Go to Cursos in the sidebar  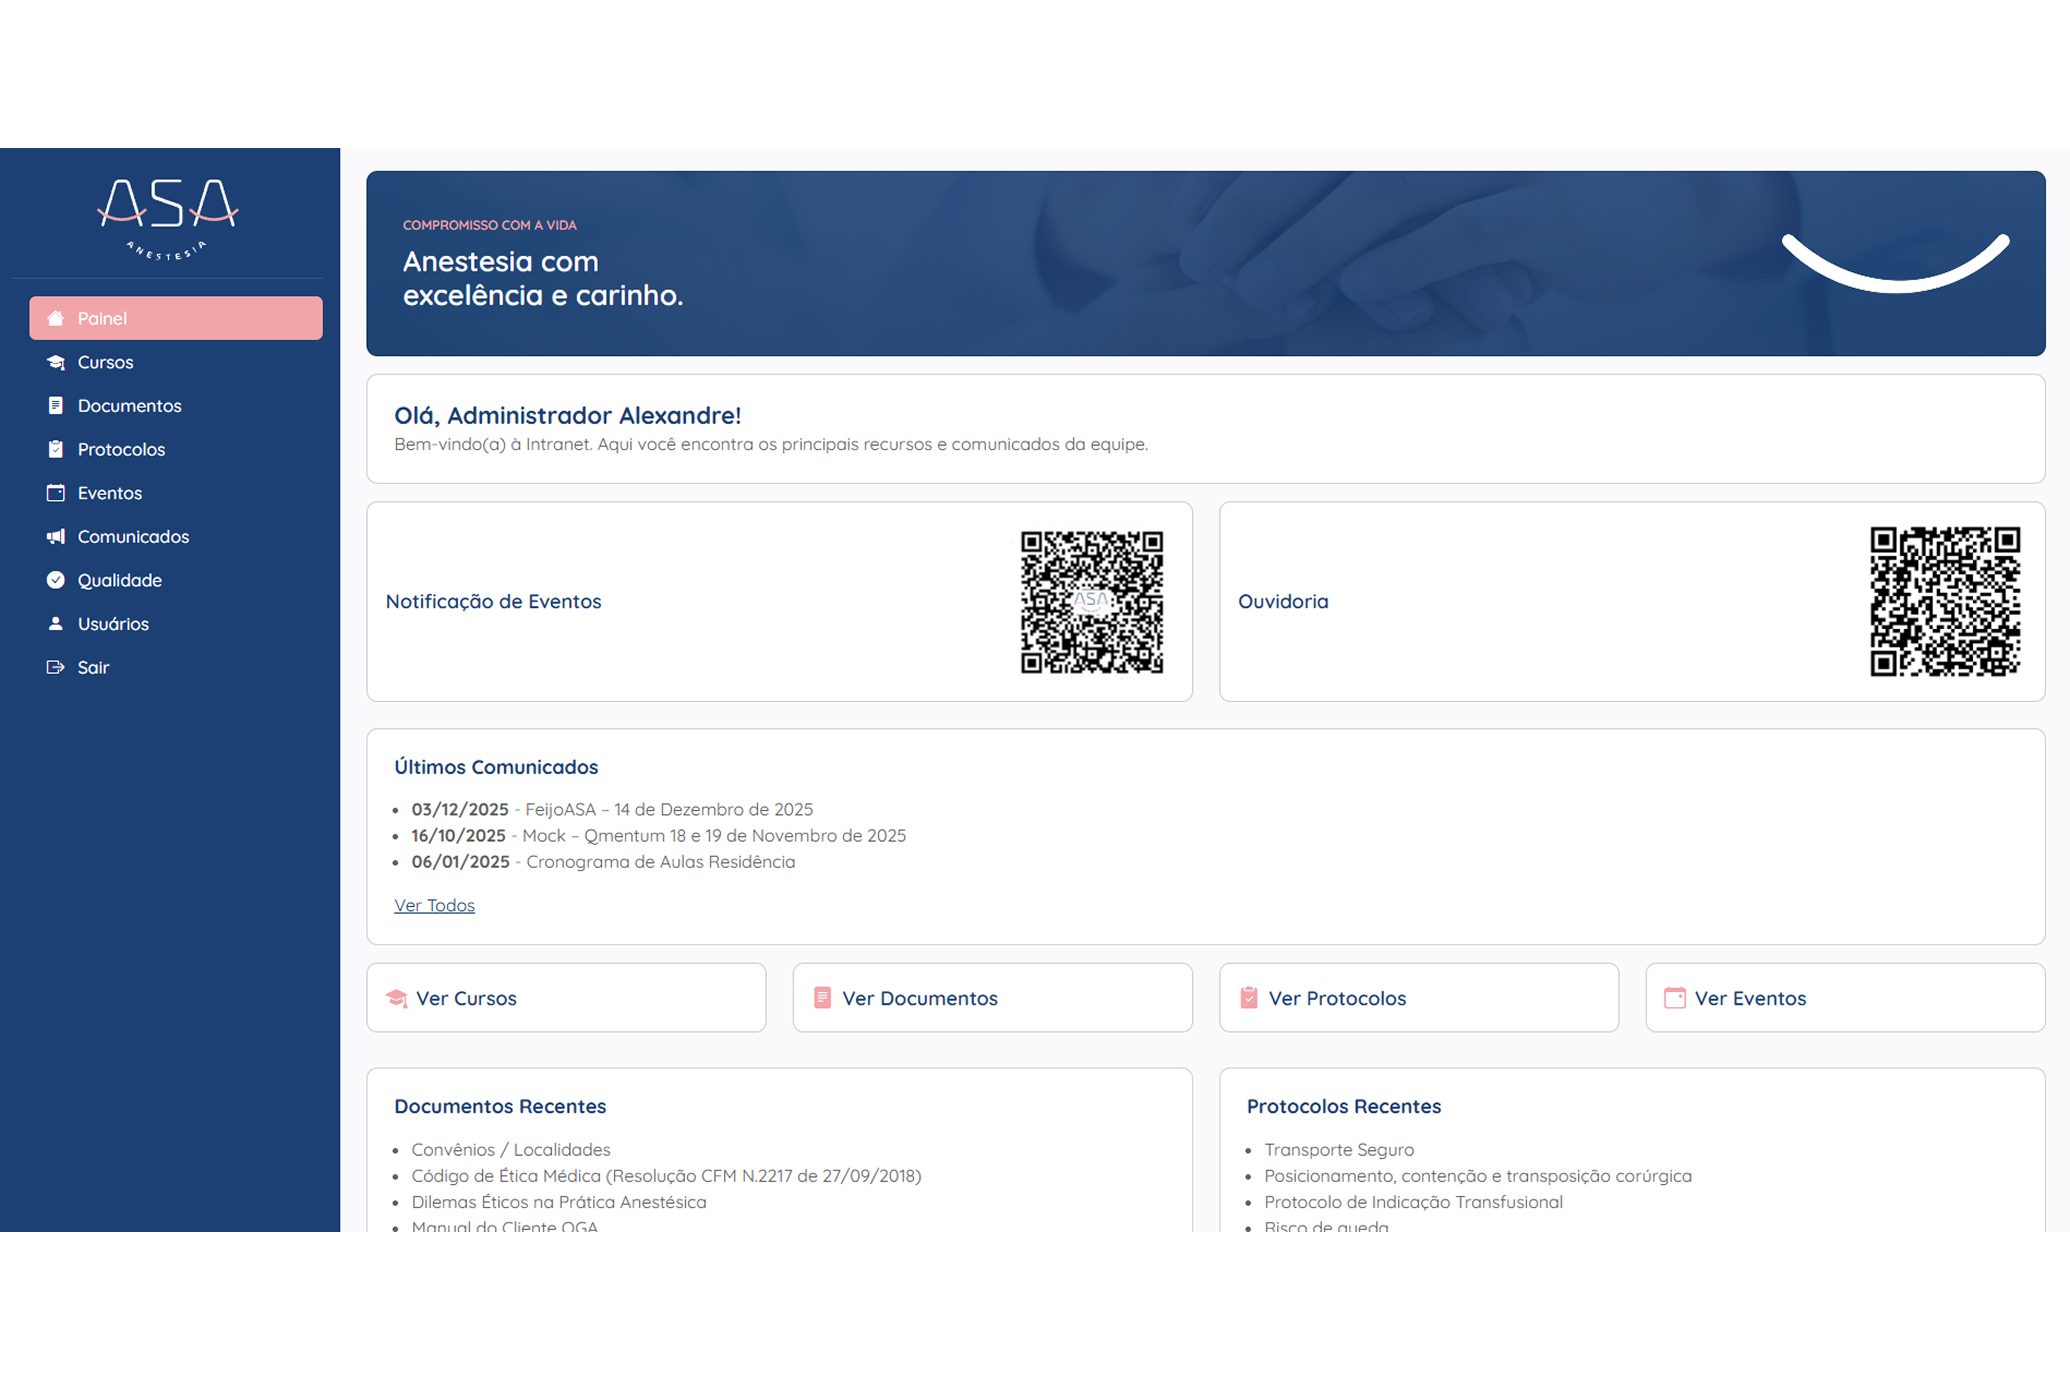click(176, 362)
